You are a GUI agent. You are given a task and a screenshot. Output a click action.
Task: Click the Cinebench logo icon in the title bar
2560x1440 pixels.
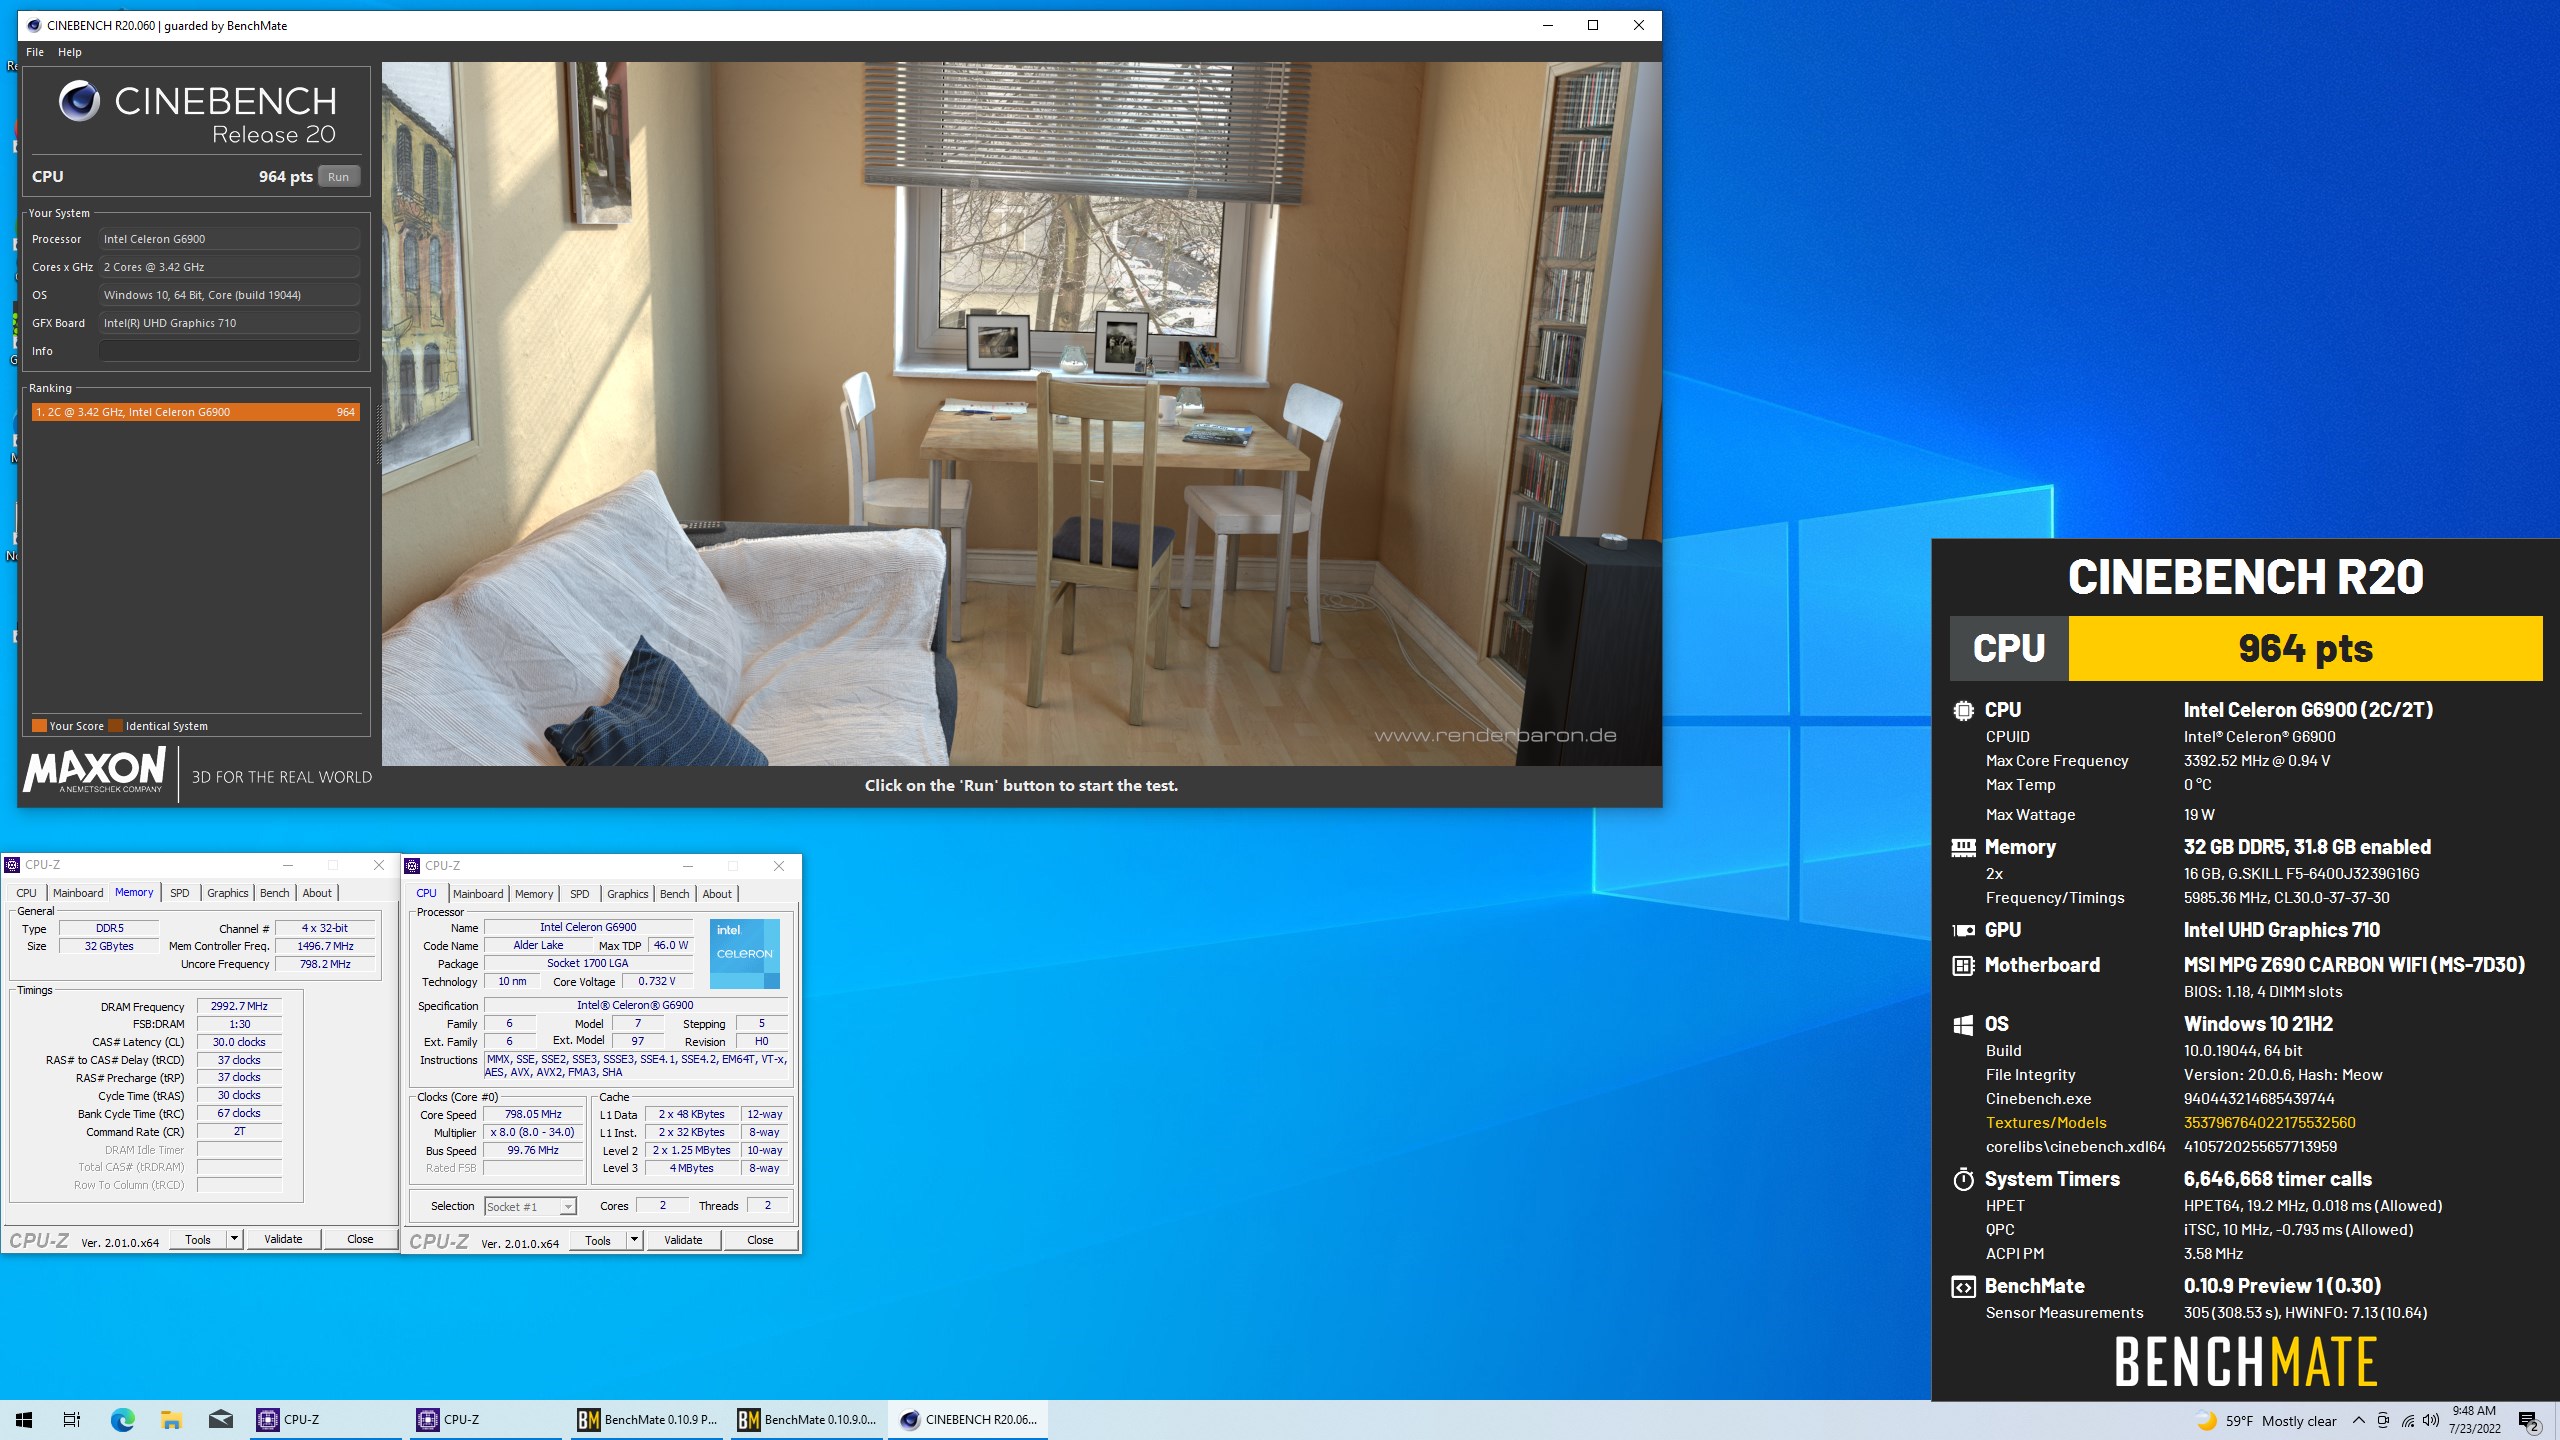[34, 25]
